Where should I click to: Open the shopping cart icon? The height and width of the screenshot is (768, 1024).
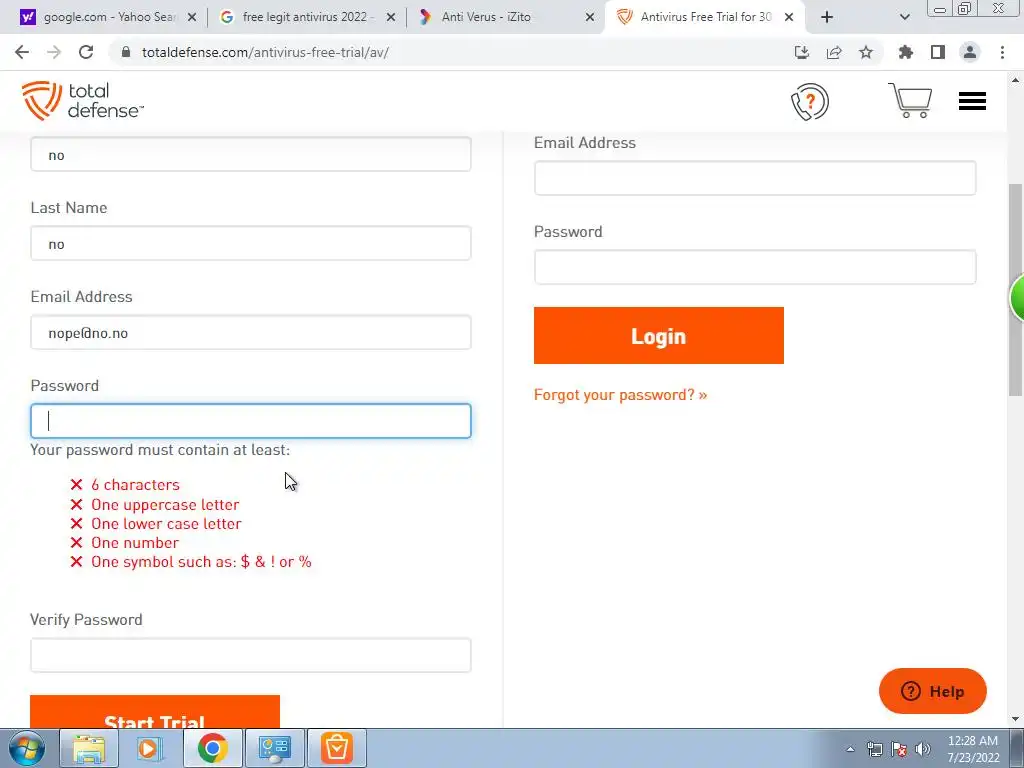910,101
